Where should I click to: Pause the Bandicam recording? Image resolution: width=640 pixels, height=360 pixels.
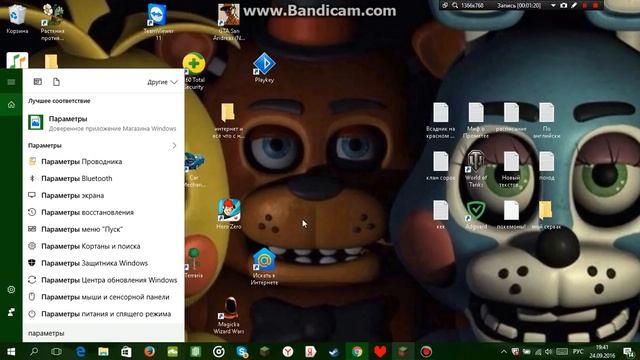585,6
